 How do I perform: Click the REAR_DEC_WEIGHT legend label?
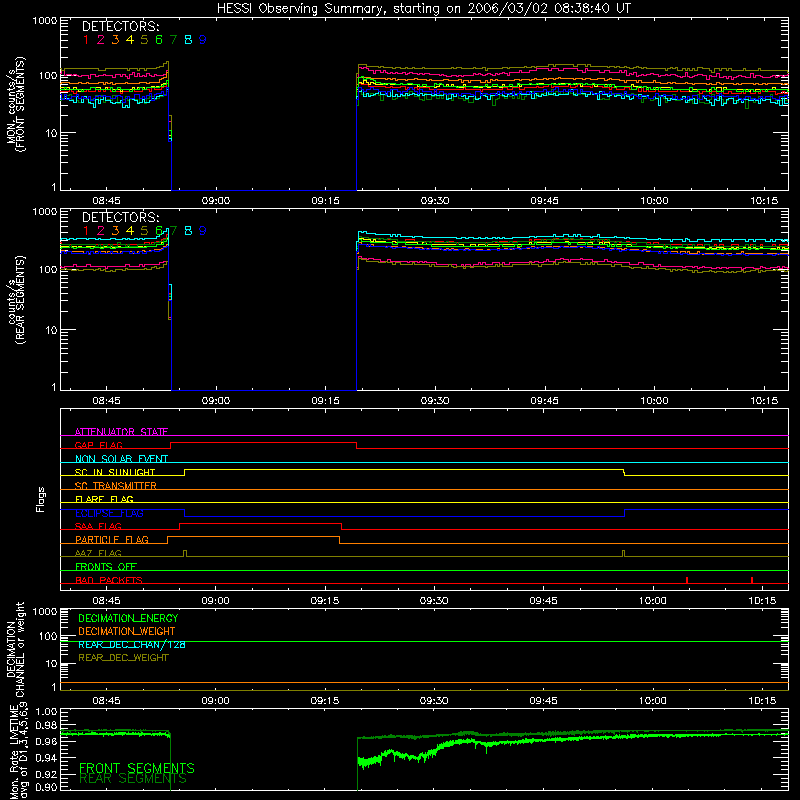pos(123,658)
